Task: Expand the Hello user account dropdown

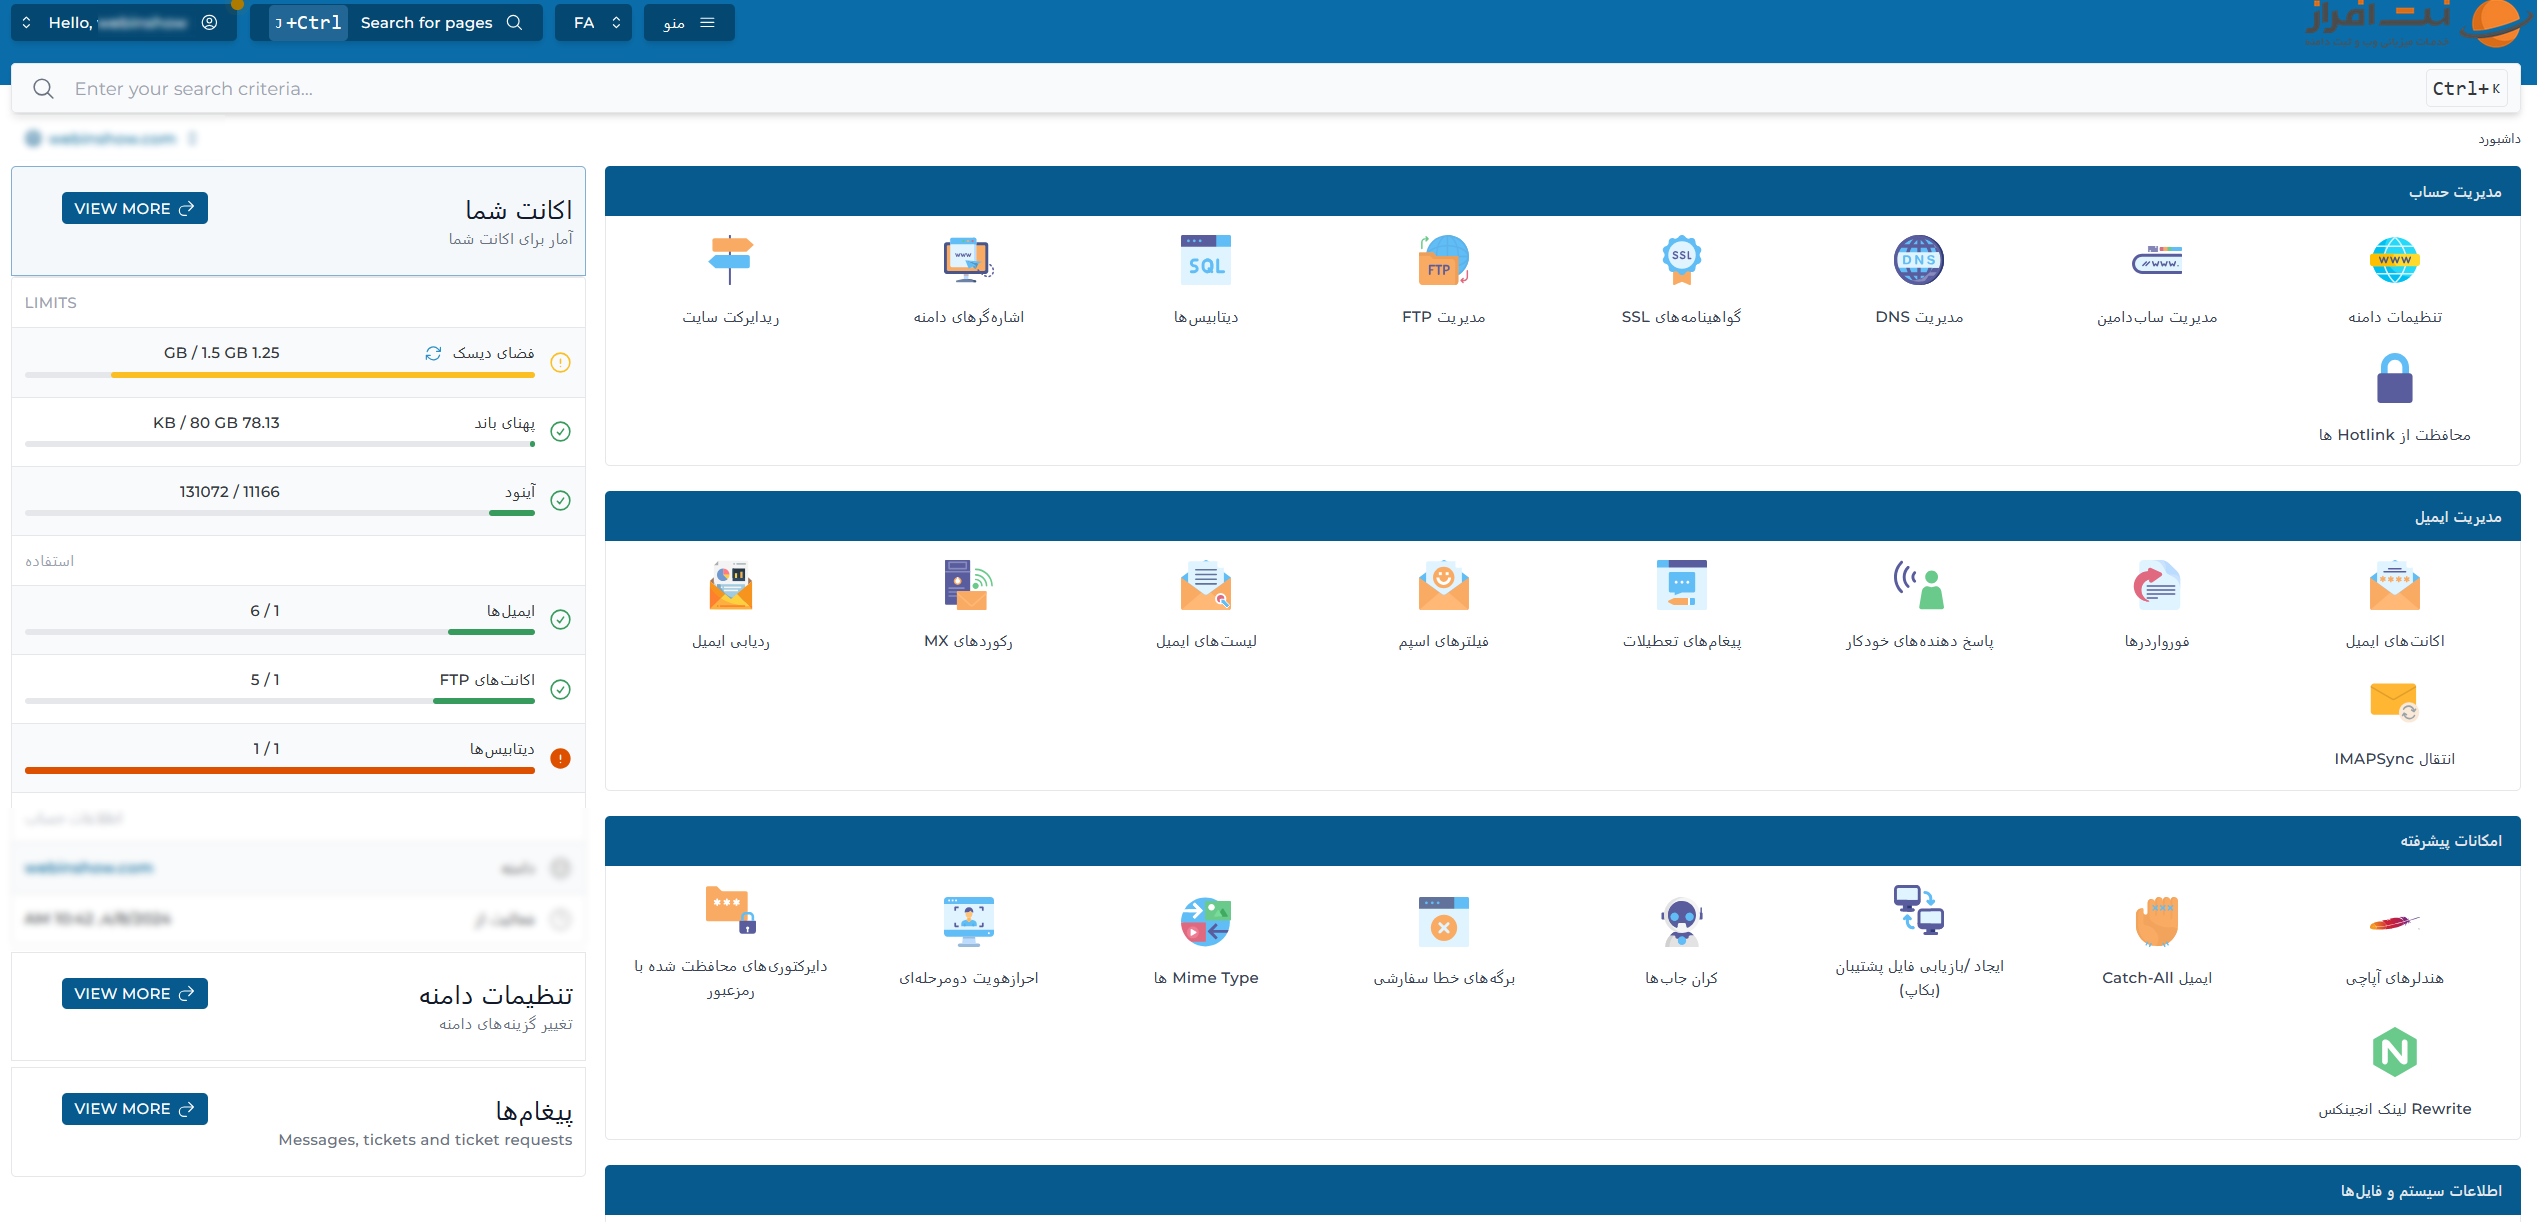Action: click(x=123, y=23)
